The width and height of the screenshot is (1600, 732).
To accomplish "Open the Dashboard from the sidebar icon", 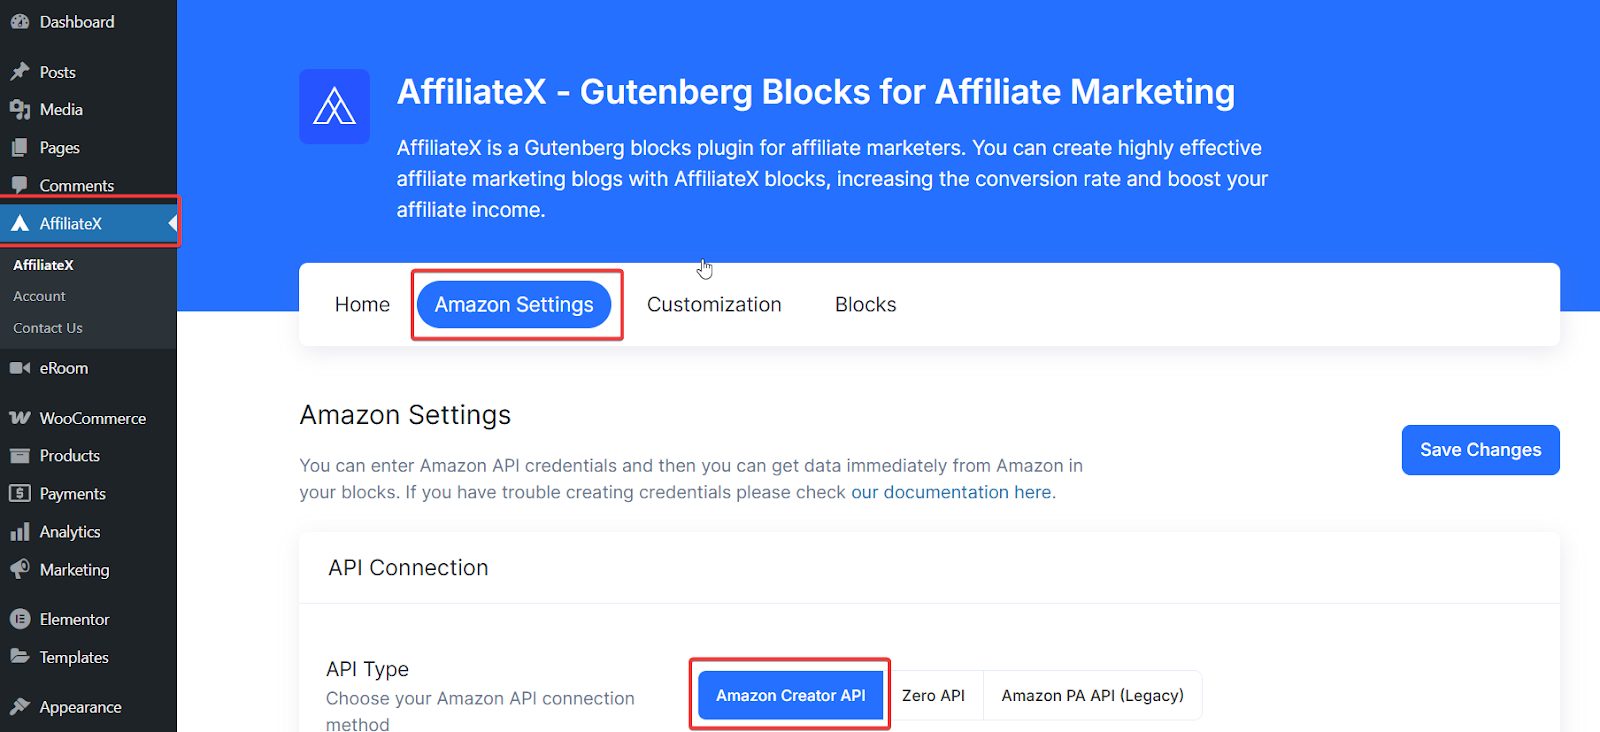I will (21, 20).
